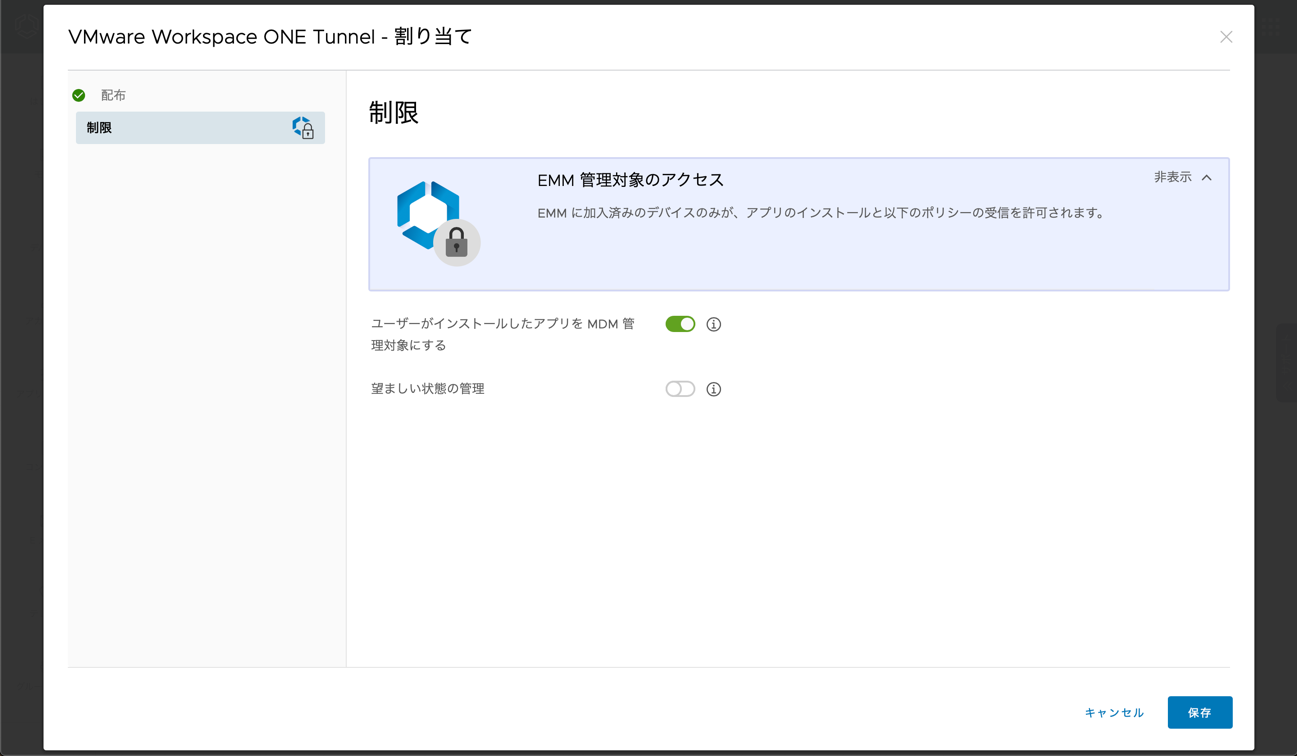The height and width of the screenshot is (756, 1297).
Task: Click the EMM に加入済みのデバイス description text
Action: (x=821, y=213)
